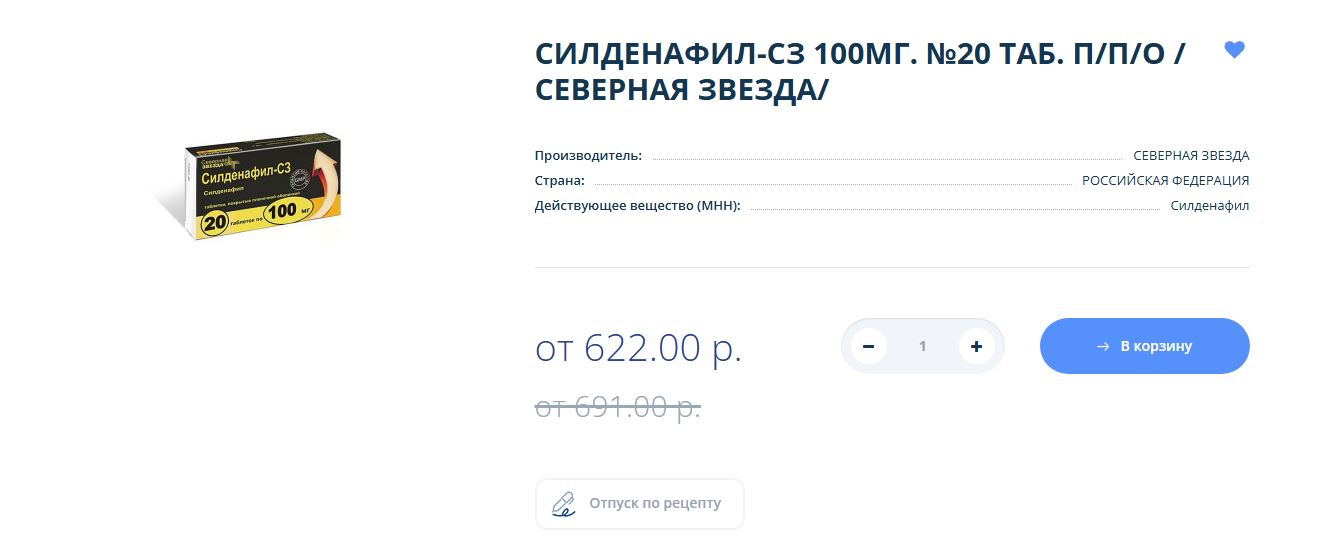Click 'Действующее вещество (МНН):' label
This screenshot has height=548, width=1320.
point(637,206)
